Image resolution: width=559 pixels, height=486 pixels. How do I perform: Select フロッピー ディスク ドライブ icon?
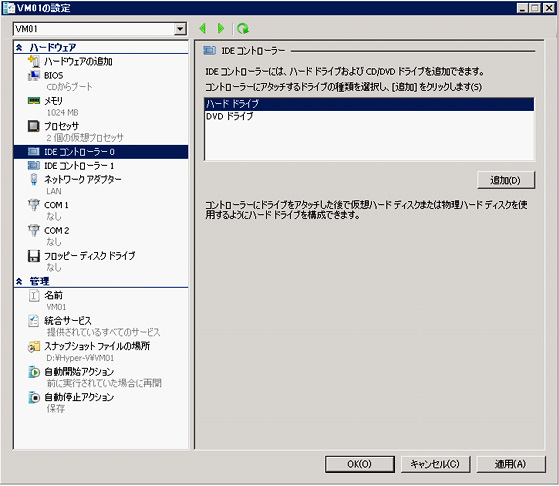pos(34,256)
